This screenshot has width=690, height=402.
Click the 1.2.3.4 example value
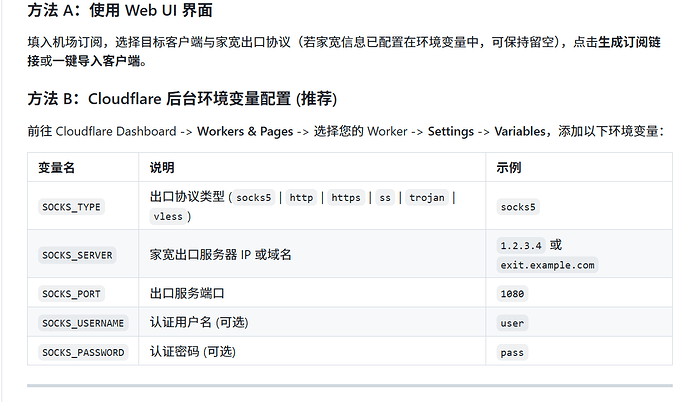click(521, 245)
